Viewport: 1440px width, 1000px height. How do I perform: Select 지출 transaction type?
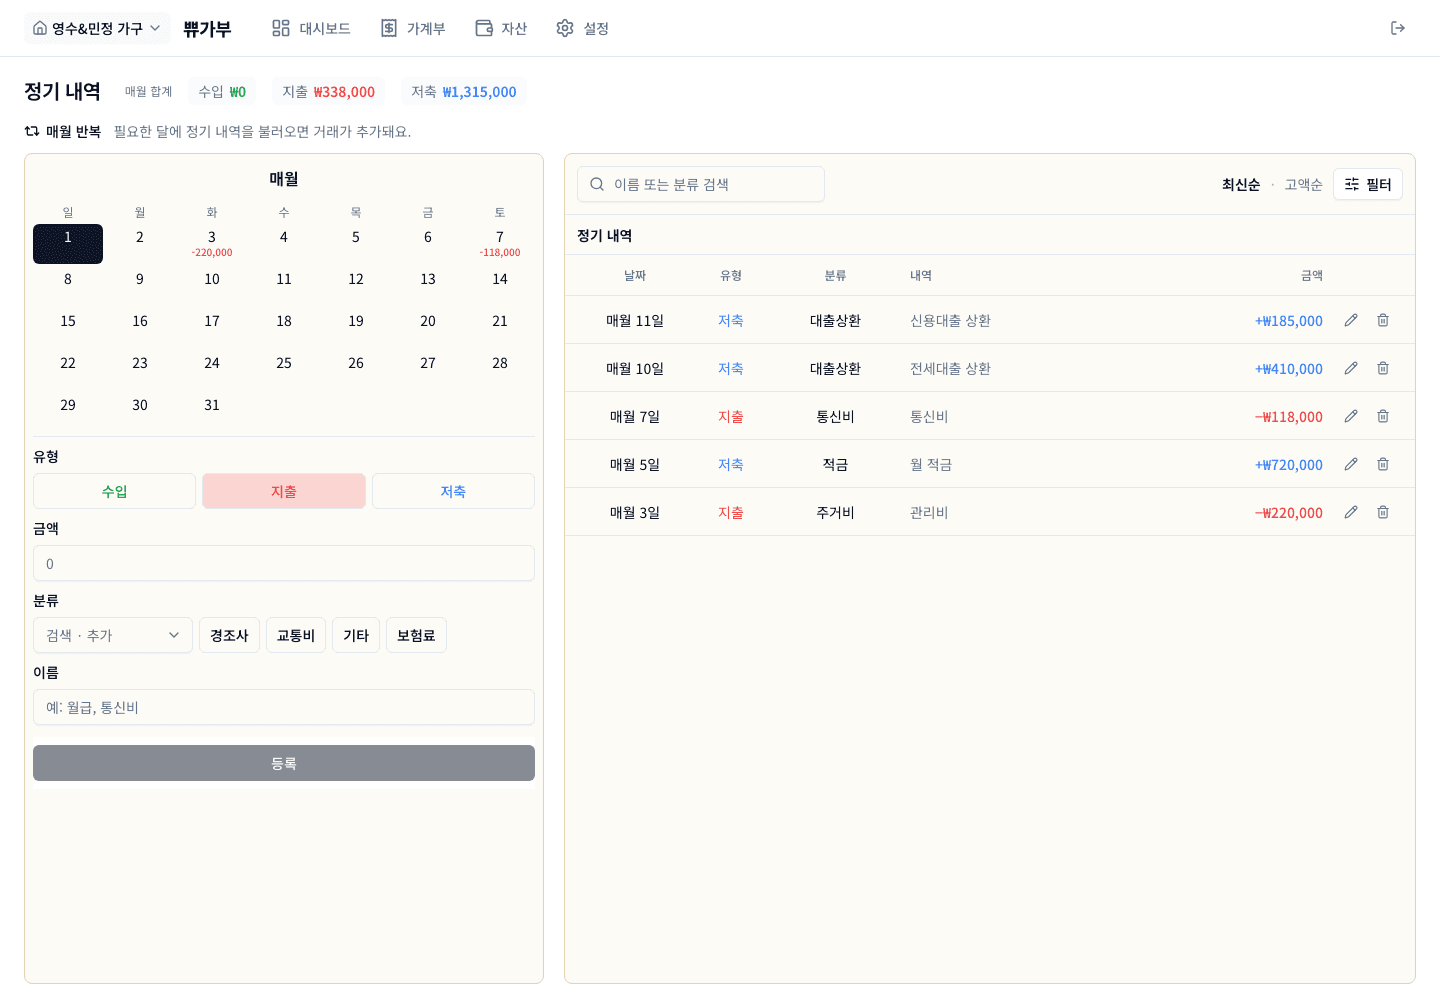[x=284, y=491]
